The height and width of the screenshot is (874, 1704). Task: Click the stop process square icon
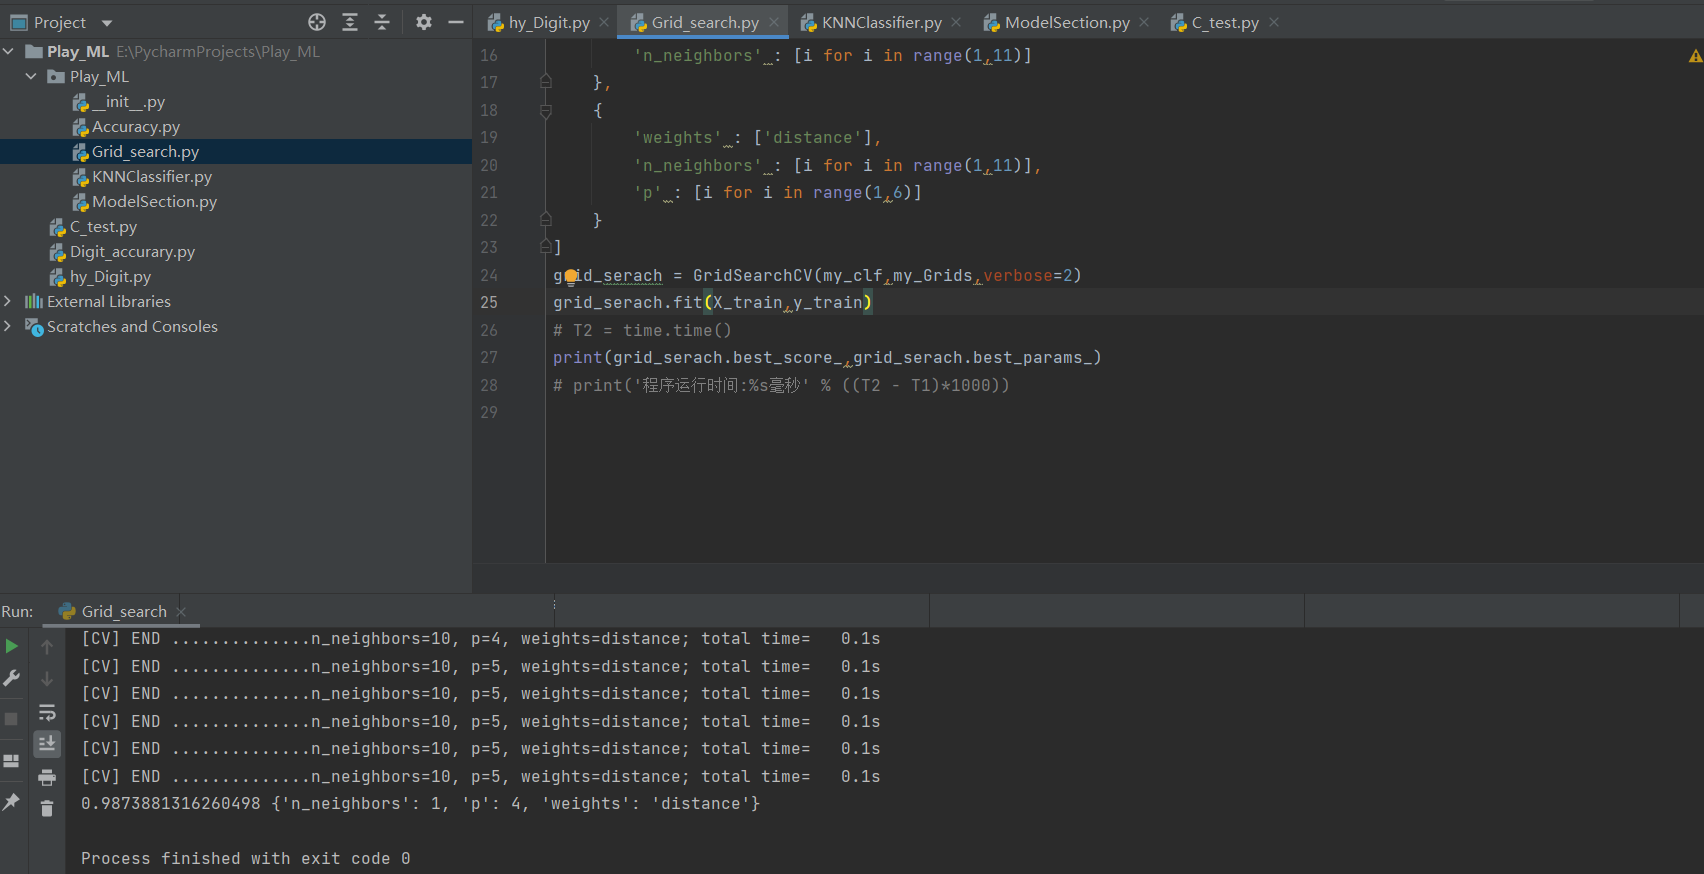[12, 719]
